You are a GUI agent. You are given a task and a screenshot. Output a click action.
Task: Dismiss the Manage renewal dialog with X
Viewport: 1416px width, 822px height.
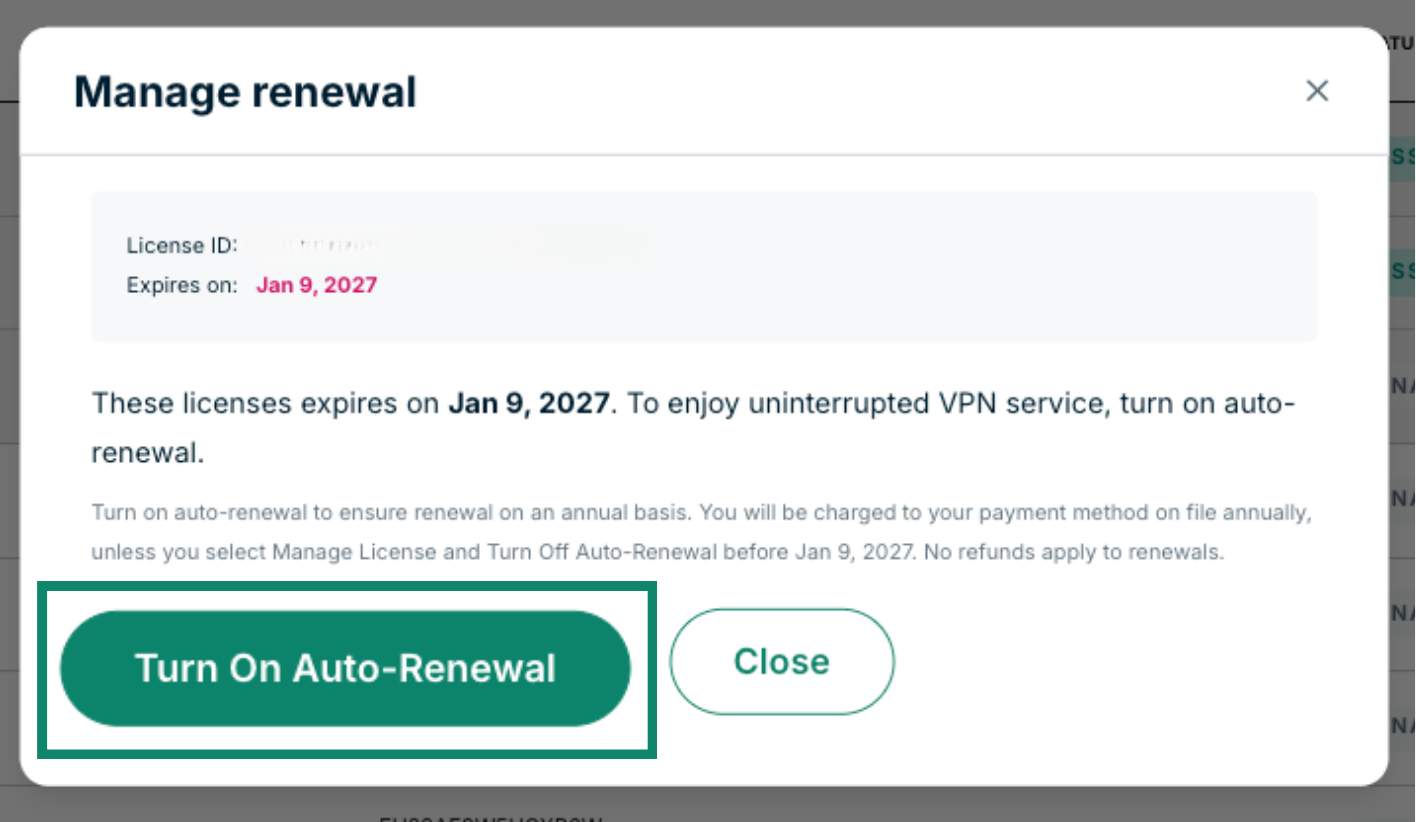1317,91
